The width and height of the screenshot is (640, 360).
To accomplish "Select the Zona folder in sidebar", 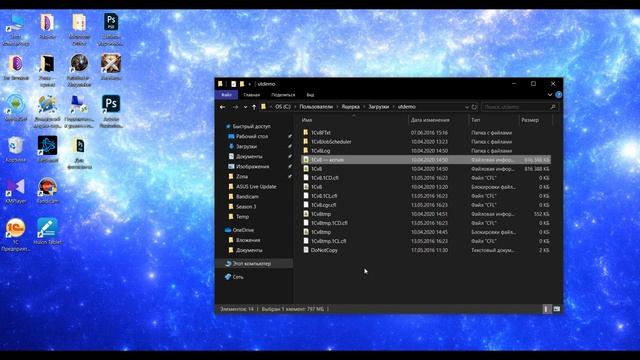I will tap(242, 177).
